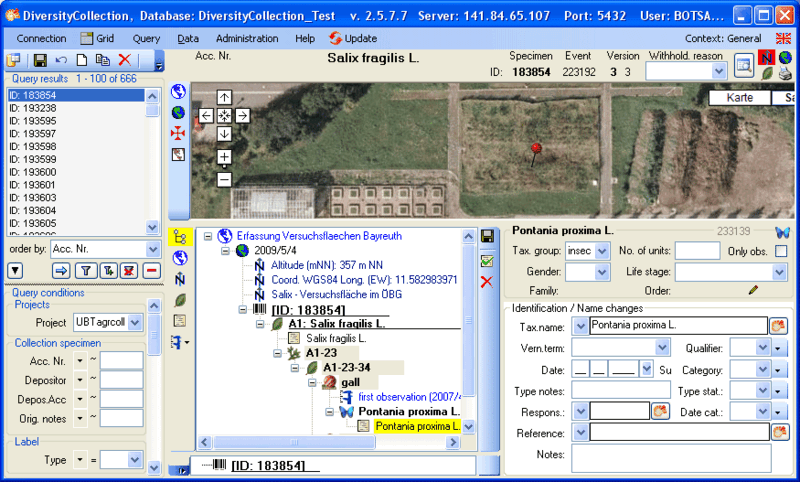Screen dimensions: 800x482
Task: Select ID: 193238 in query results
Action: coord(32,108)
